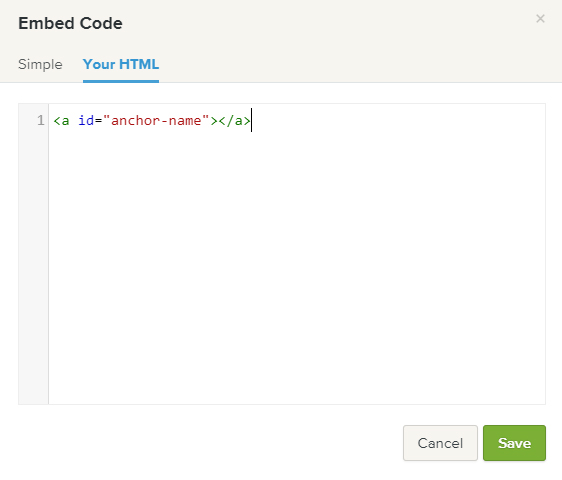The height and width of the screenshot is (480, 562).
Task: Save the embed code
Action: pyautogui.click(x=514, y=443)
